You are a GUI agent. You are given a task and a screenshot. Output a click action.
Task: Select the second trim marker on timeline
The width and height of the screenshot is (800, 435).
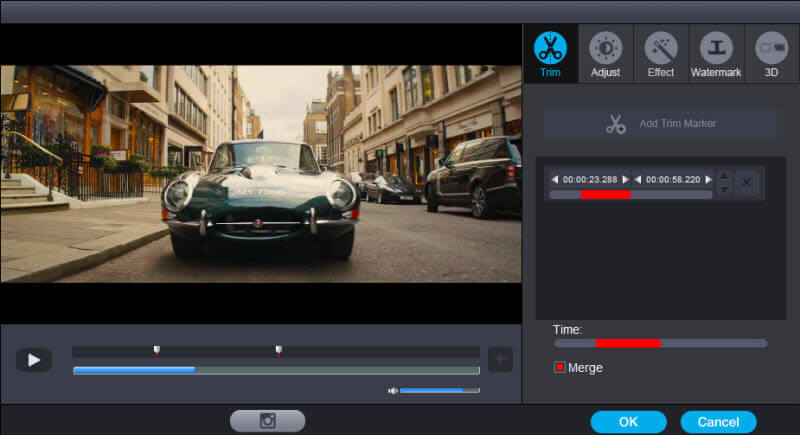[279, 350]
